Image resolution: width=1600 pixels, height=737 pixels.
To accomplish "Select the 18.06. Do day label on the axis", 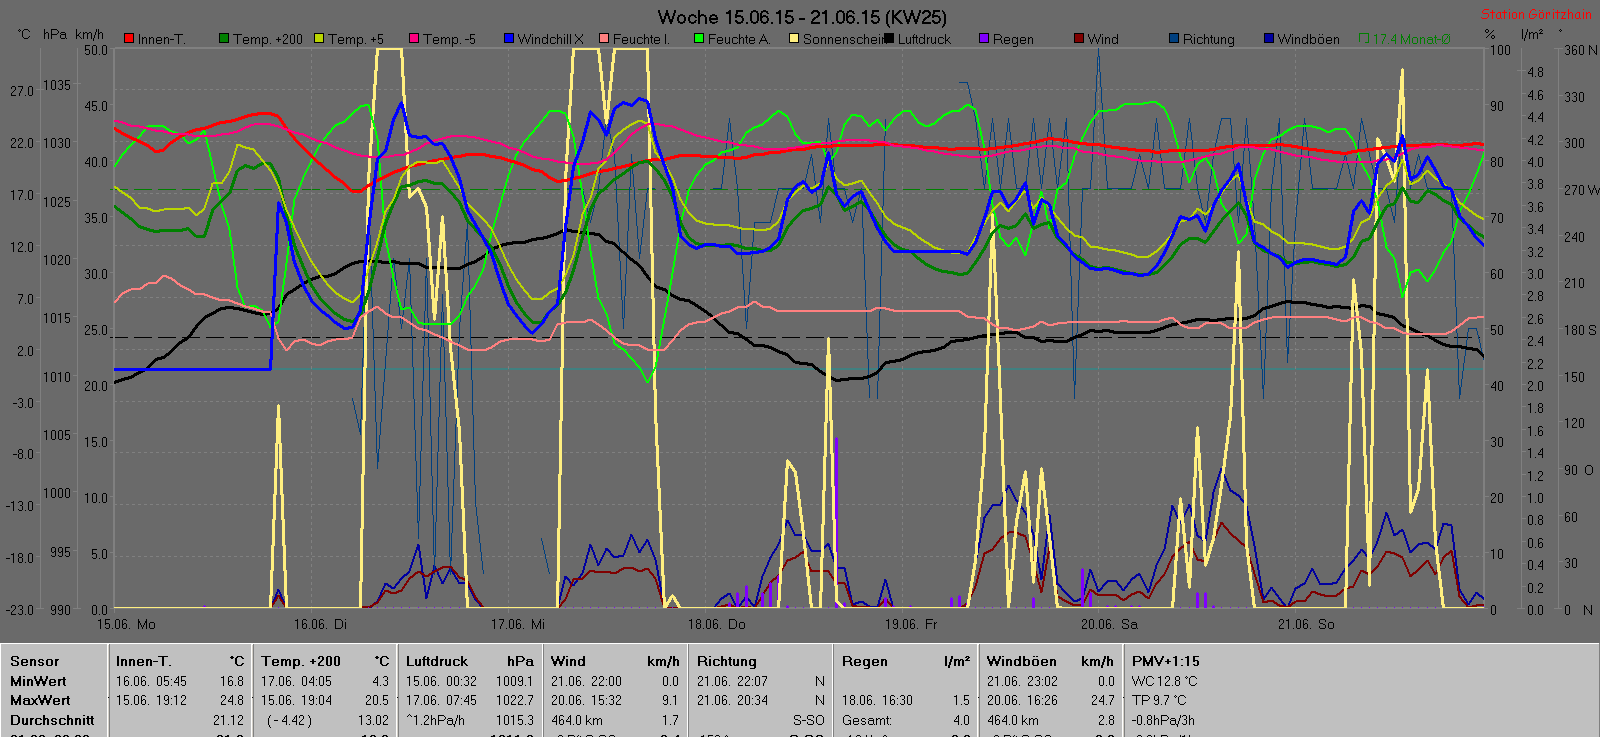I will pos(716,624).
